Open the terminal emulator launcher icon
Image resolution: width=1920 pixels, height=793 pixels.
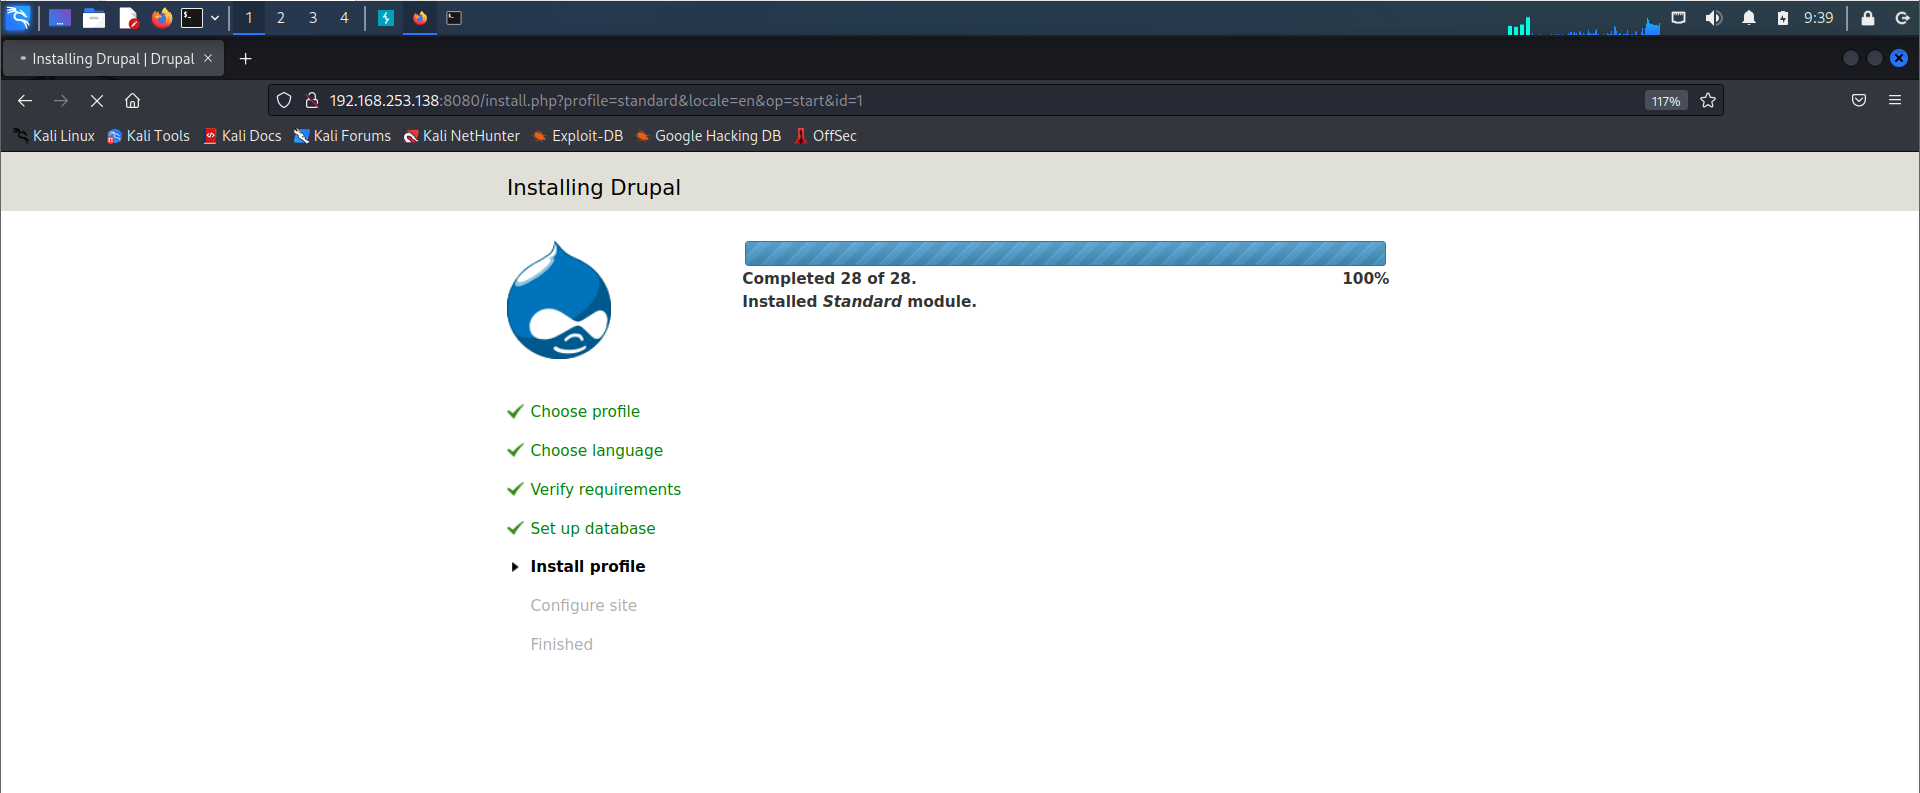click(192, 18)
